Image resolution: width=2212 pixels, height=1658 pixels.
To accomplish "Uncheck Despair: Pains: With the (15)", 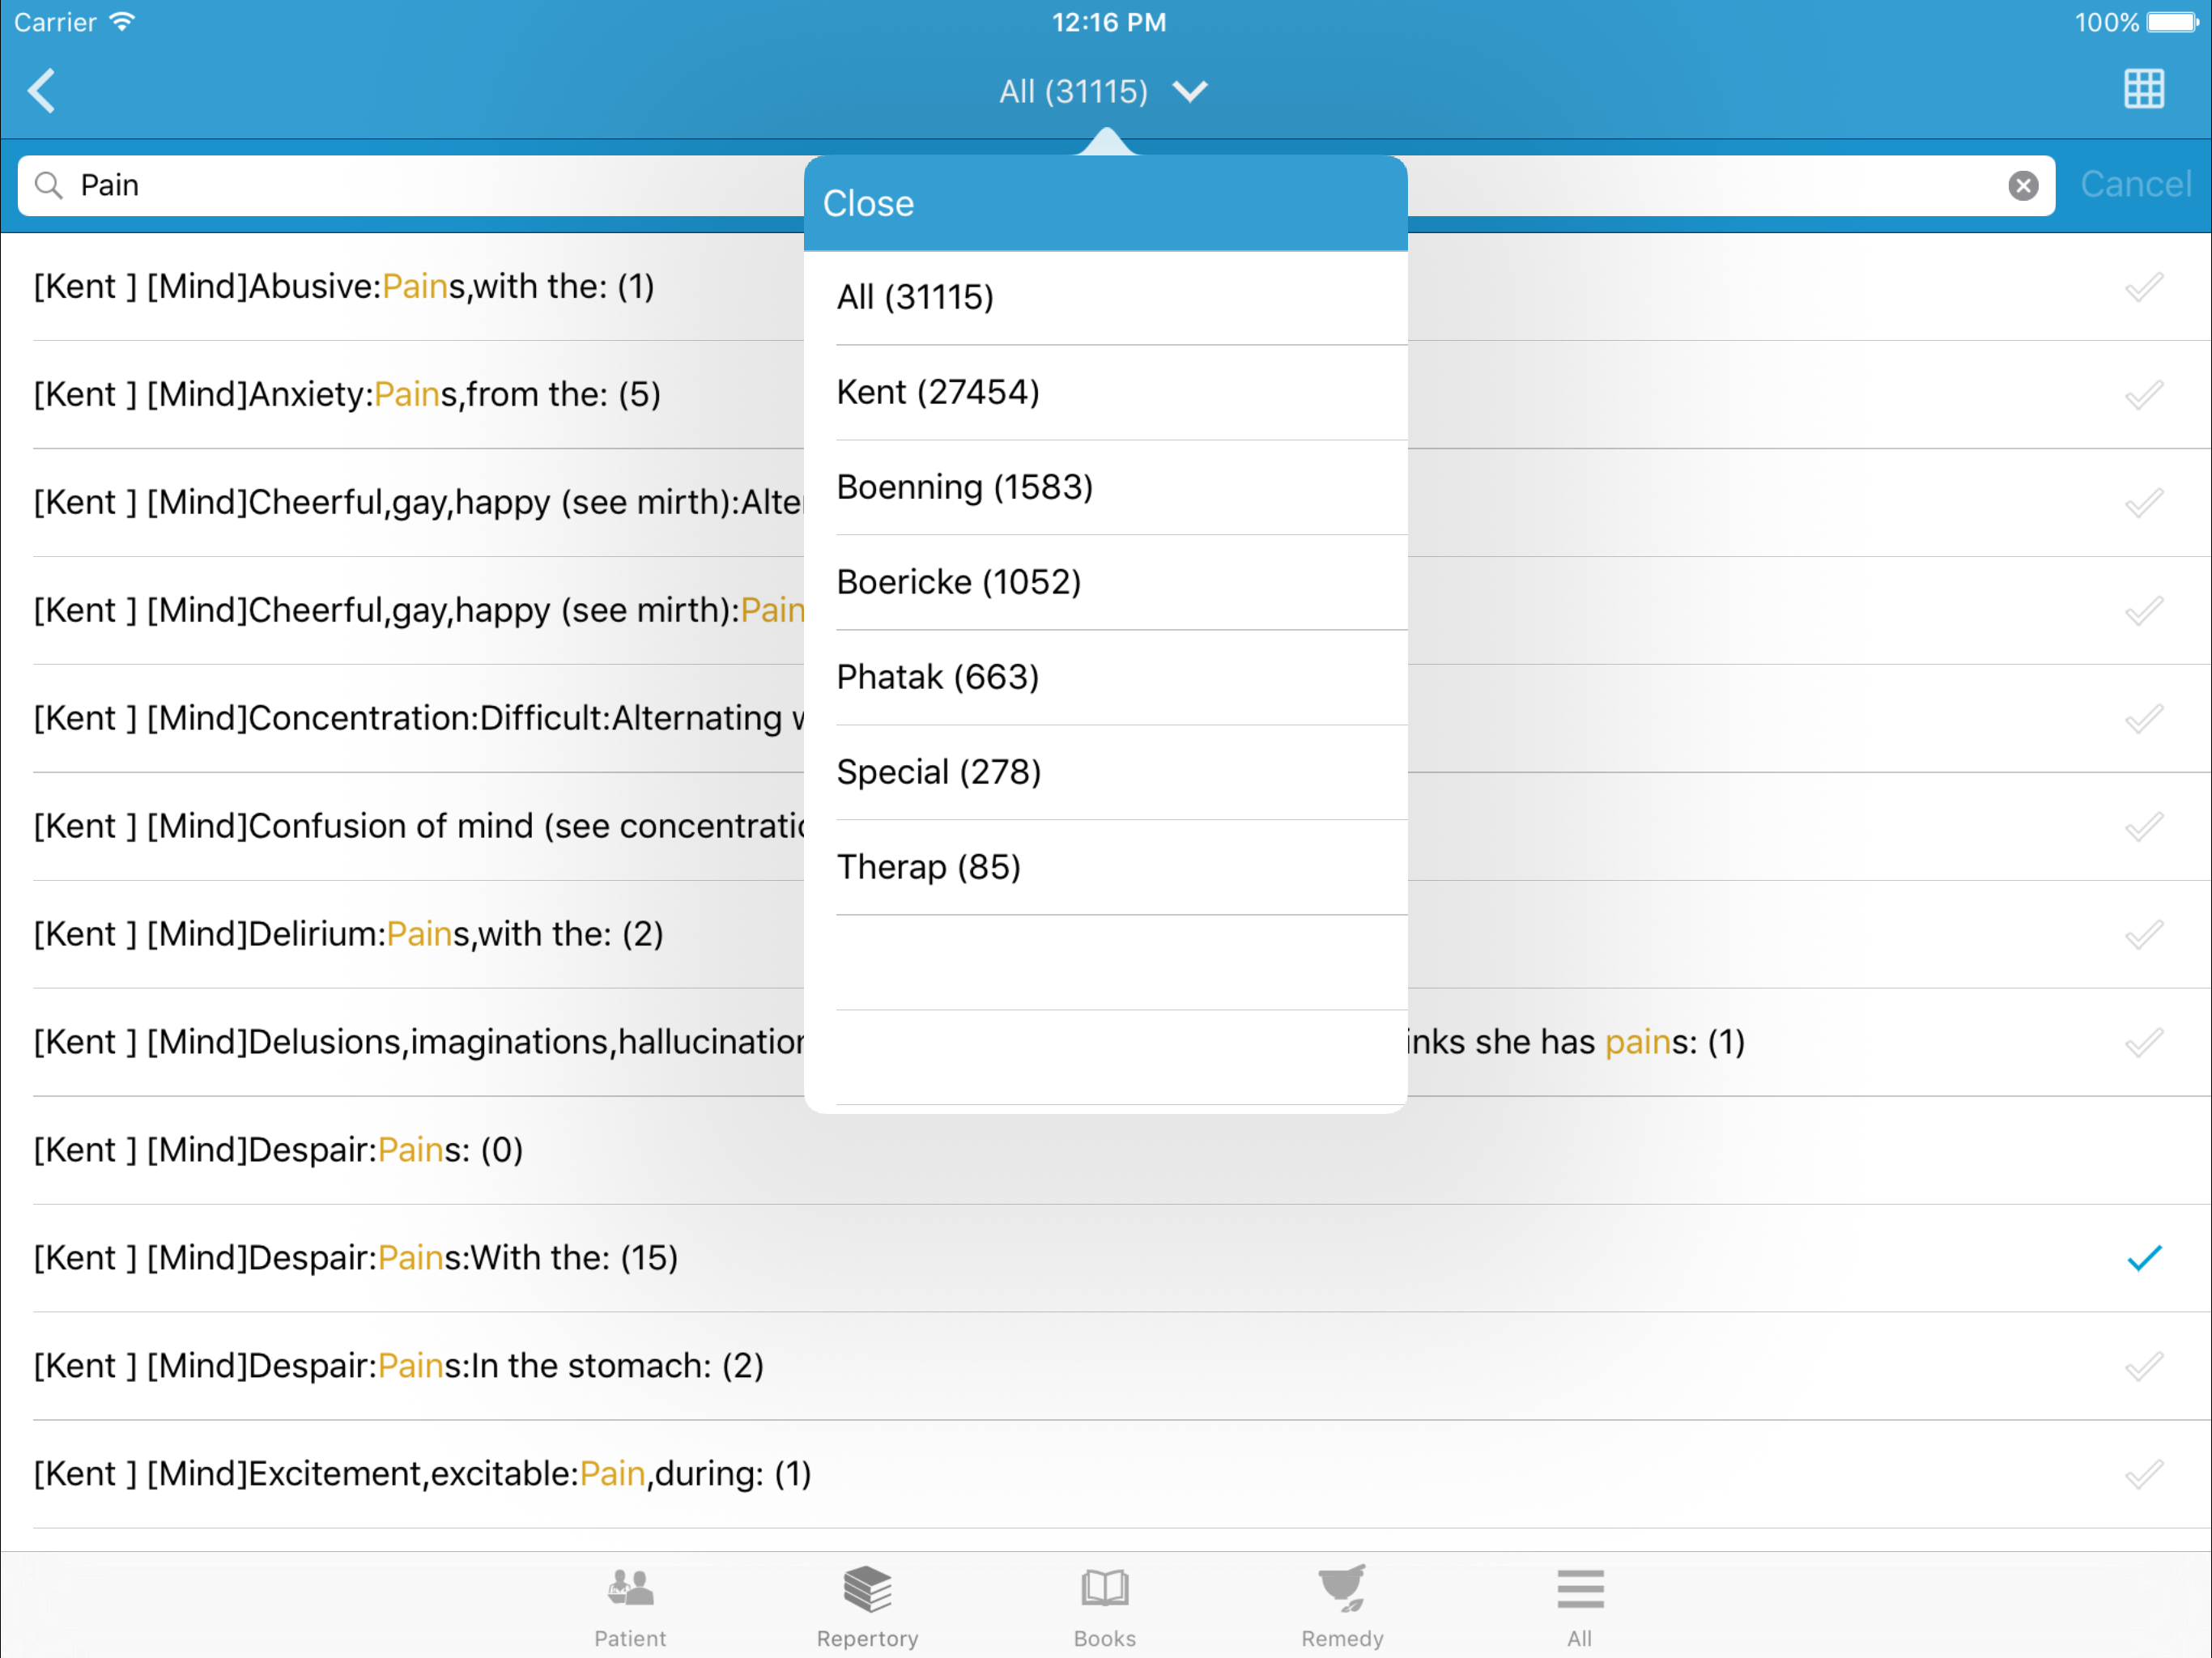I will pos(2143,1259).
